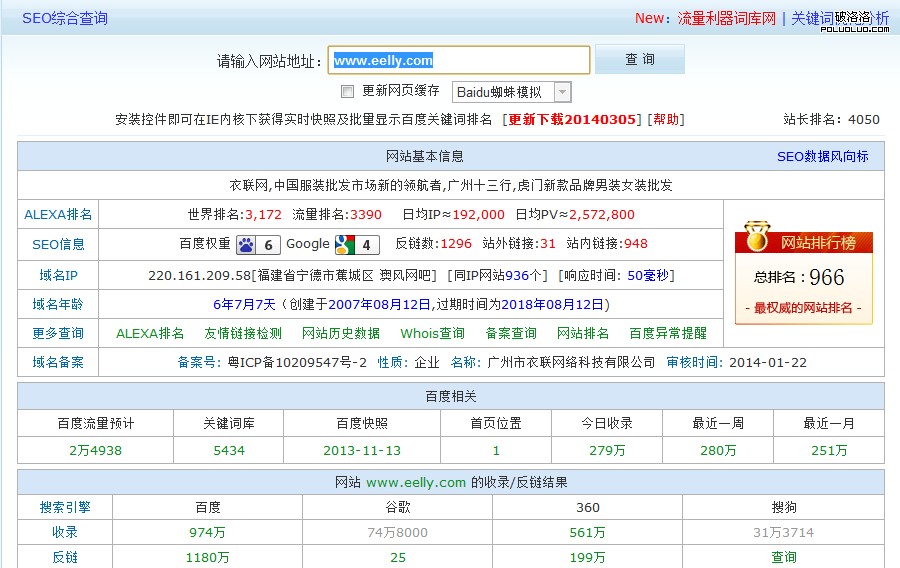Screen dimensions: 900x568
Task: Open the 流量利器词库网 link
Action: [x=727, y=18]
